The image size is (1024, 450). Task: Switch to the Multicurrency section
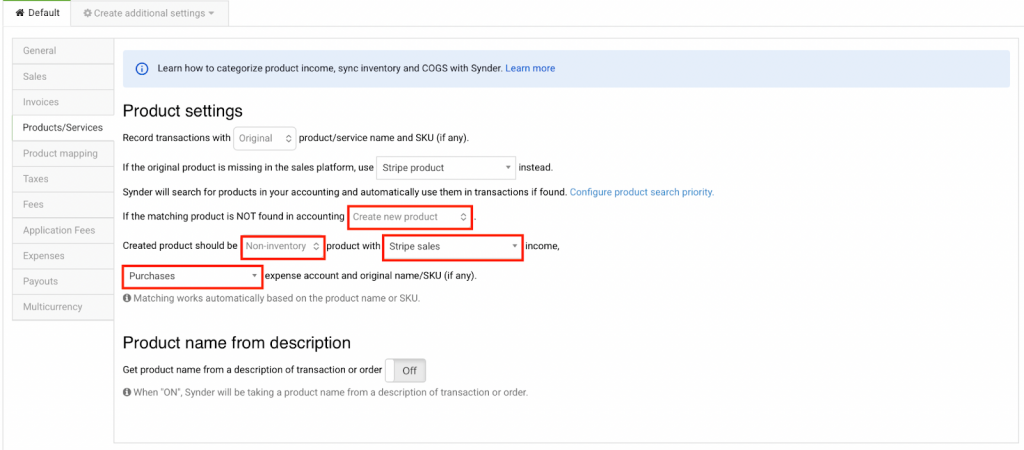(x=53, y=307)
